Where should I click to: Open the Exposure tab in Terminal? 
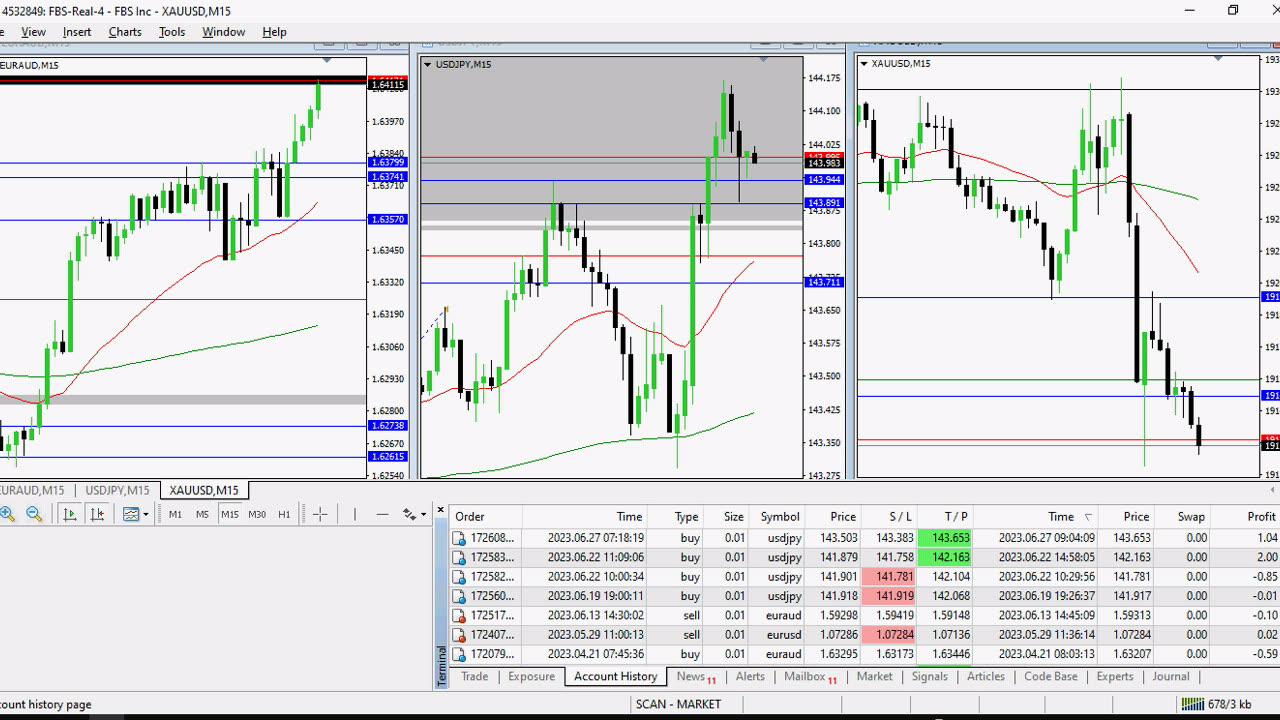[531, 677]
